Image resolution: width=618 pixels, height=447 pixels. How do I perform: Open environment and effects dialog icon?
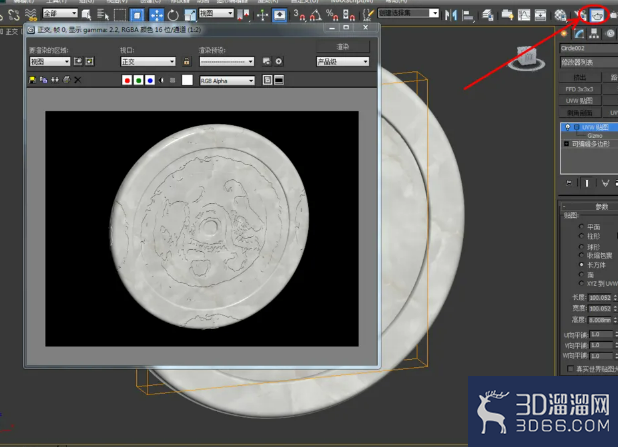point(279,61)
